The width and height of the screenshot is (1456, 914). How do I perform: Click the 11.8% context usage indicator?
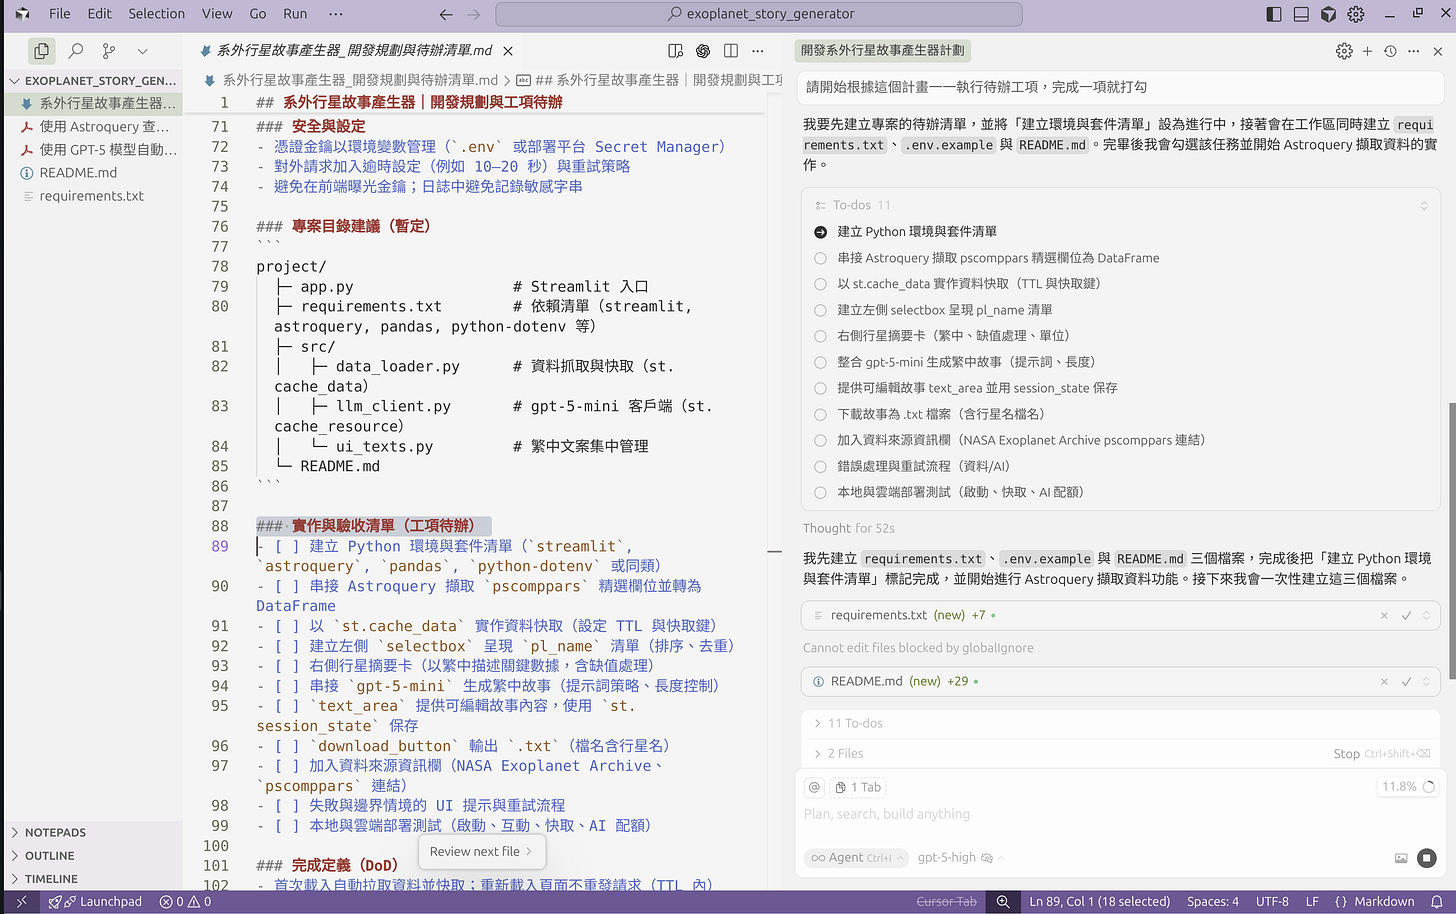(x=1408, y=787)
